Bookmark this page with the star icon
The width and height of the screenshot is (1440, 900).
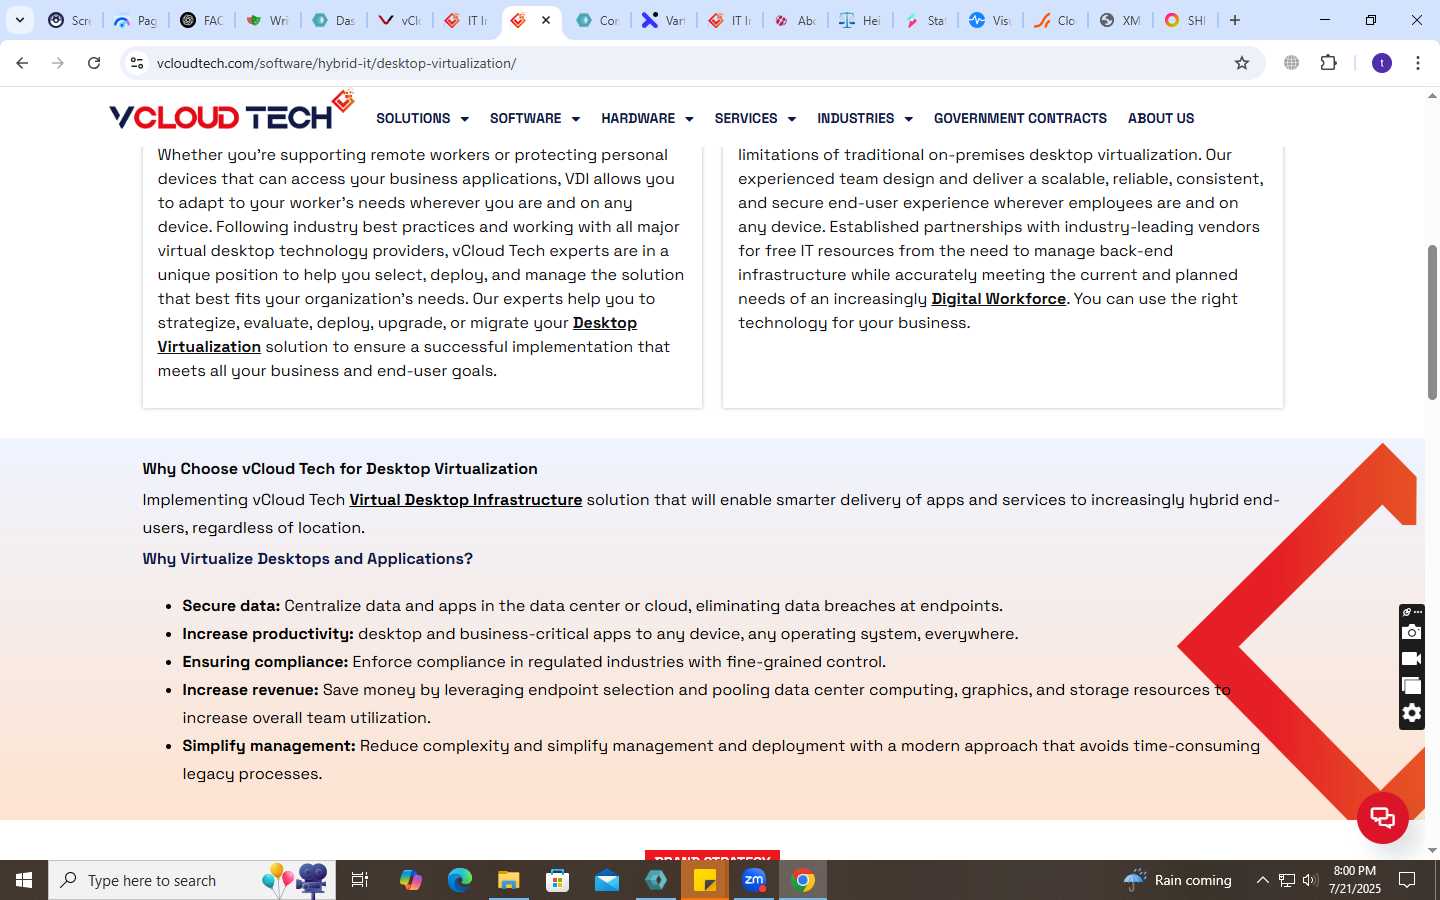pos(1242,63)
